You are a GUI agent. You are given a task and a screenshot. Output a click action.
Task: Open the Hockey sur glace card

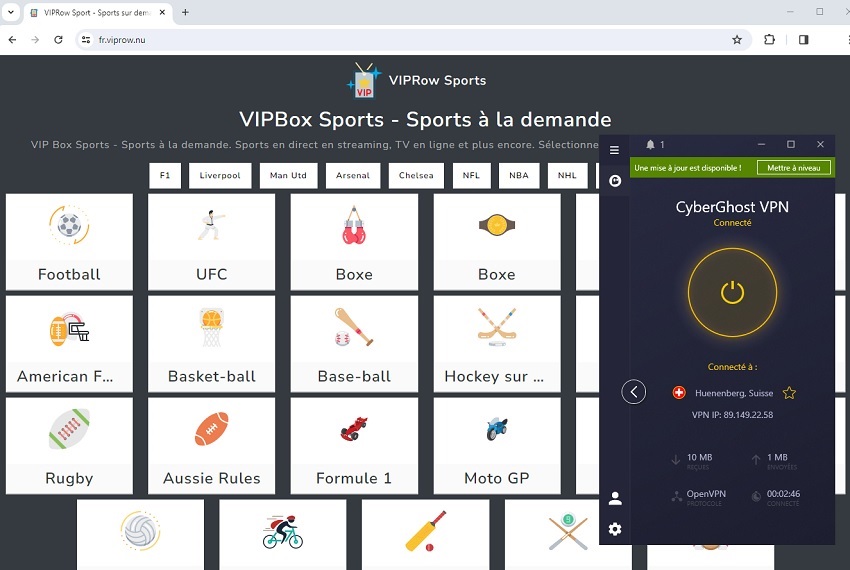[x=497, y=344]
